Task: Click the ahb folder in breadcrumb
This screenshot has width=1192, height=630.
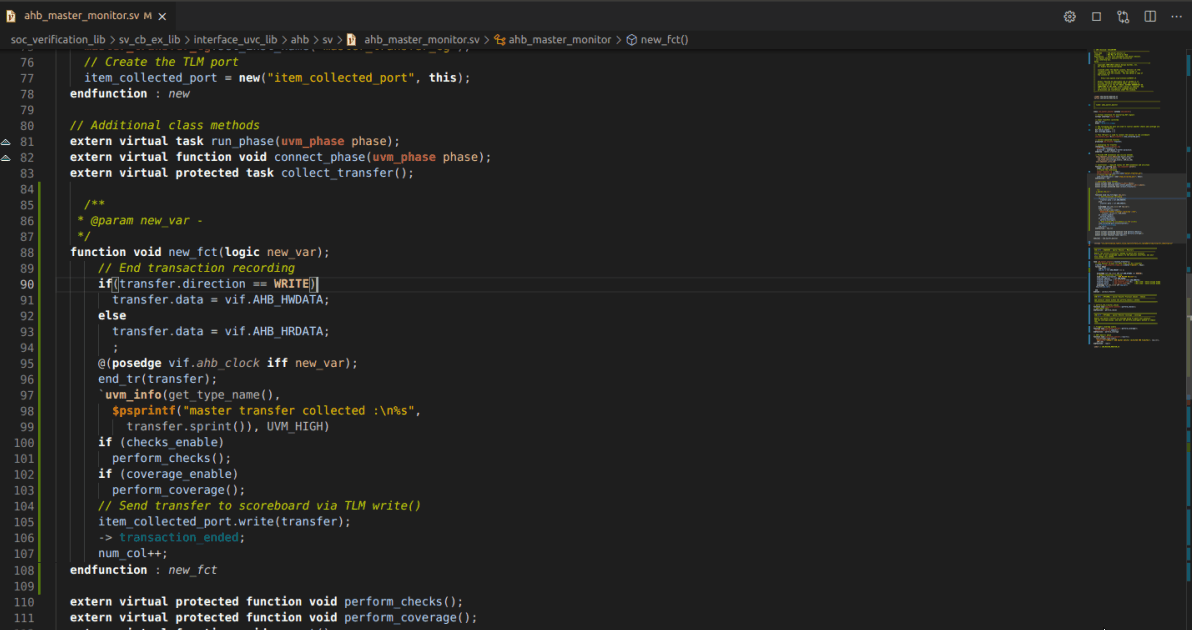Action: [300, 40]
